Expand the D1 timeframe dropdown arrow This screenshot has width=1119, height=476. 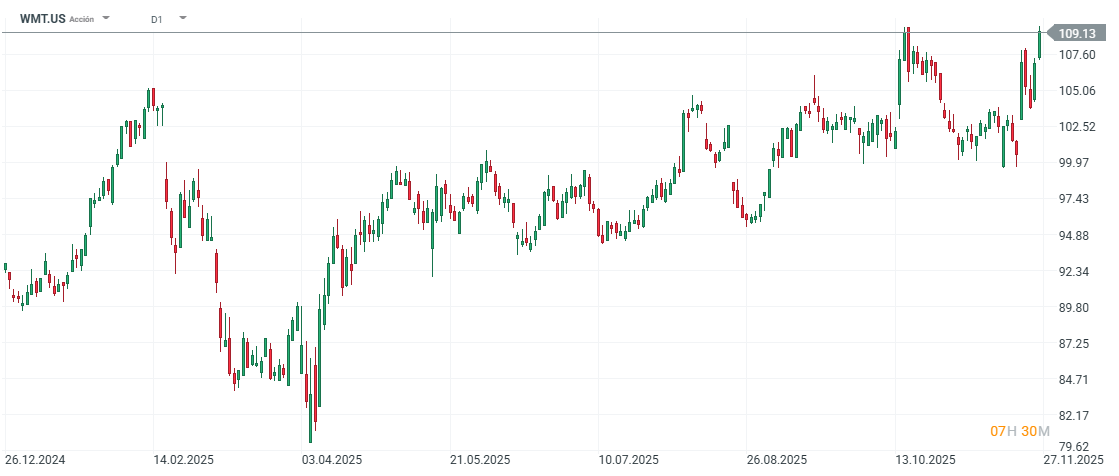pyautogui.click(x=182, y=18)
